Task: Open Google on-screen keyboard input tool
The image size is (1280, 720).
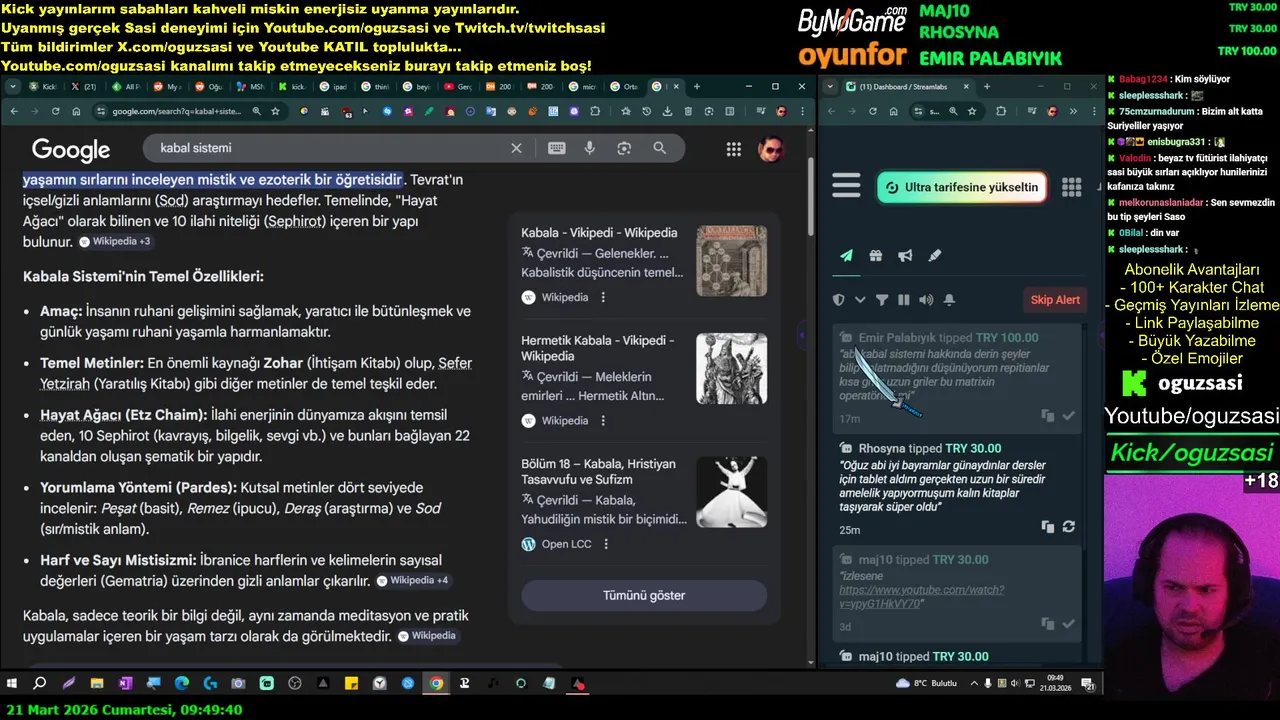Action: (x=557, y=148)
